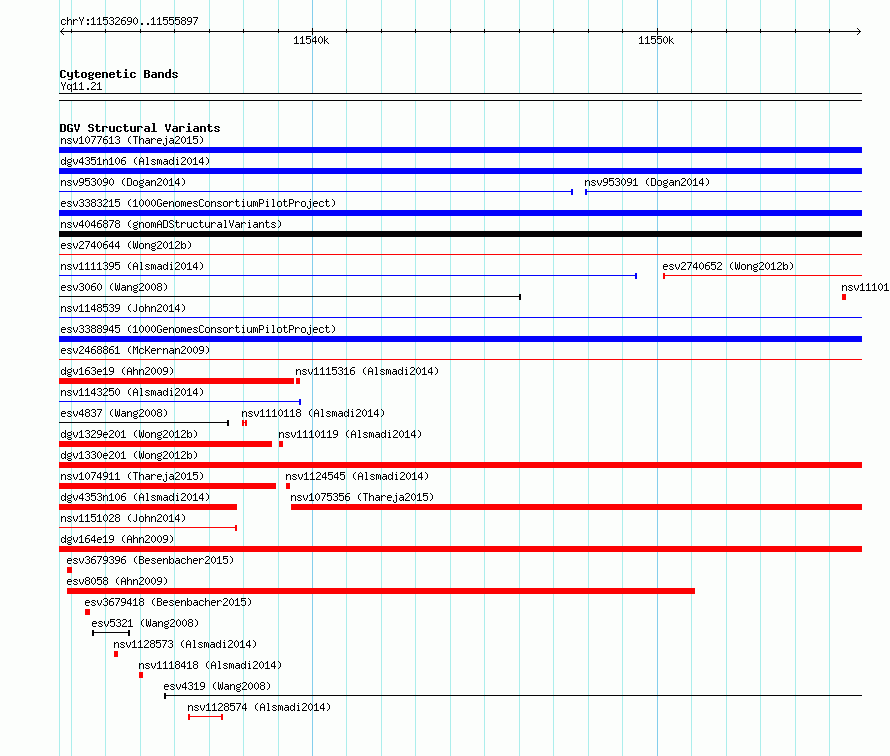This screenshot has width=890, height=756.
Task: Open dgv1330e201 (Wong2012b) label
Action: pyautogui.click(x=129, y=455)
